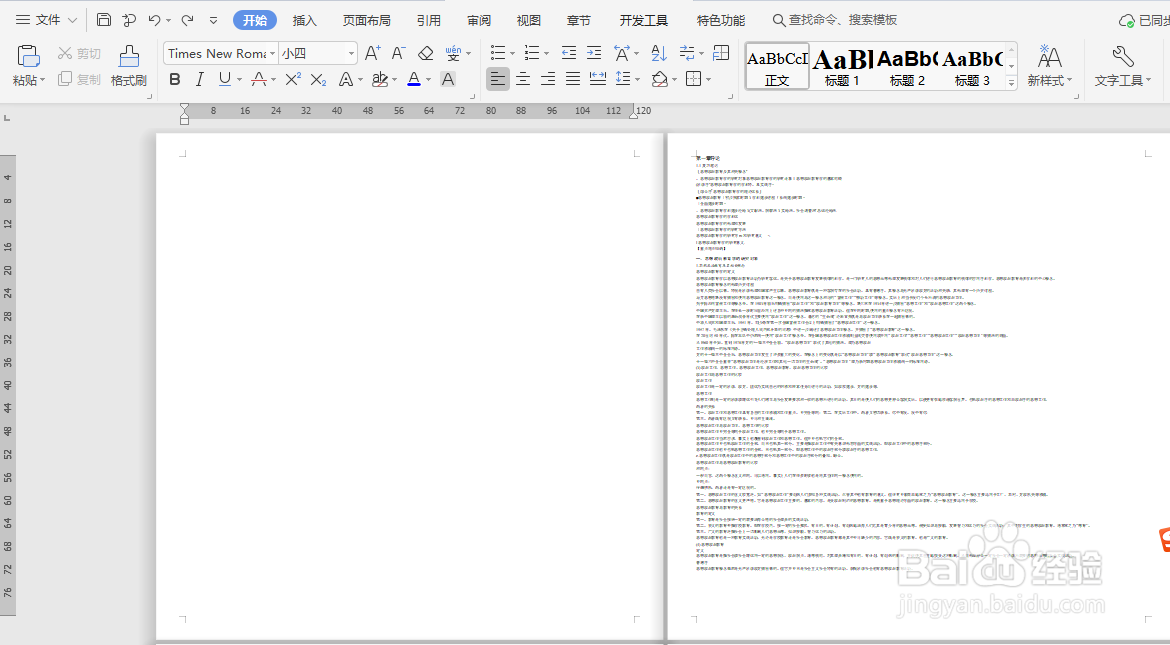Click the numbered list icon
Image resolution: width=1170 pixels, height=645 pixels.
click(x=531, y=53)
